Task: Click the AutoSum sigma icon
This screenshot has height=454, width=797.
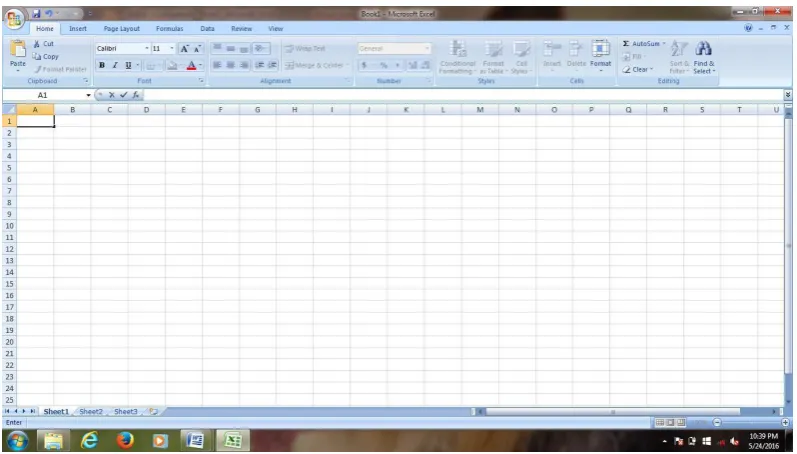Action: point(626,44)
